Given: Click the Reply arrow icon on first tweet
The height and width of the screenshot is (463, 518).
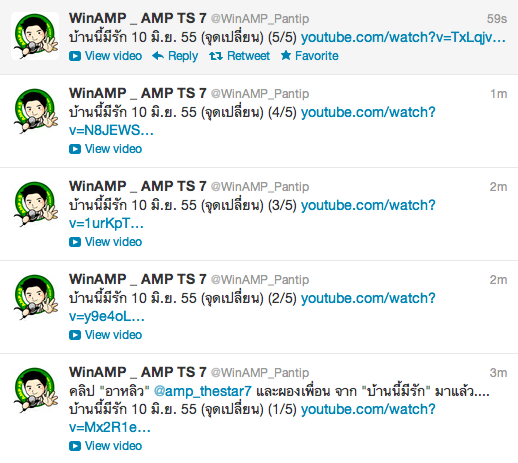Looking at the screenshot, I should (x=158, y=56).
